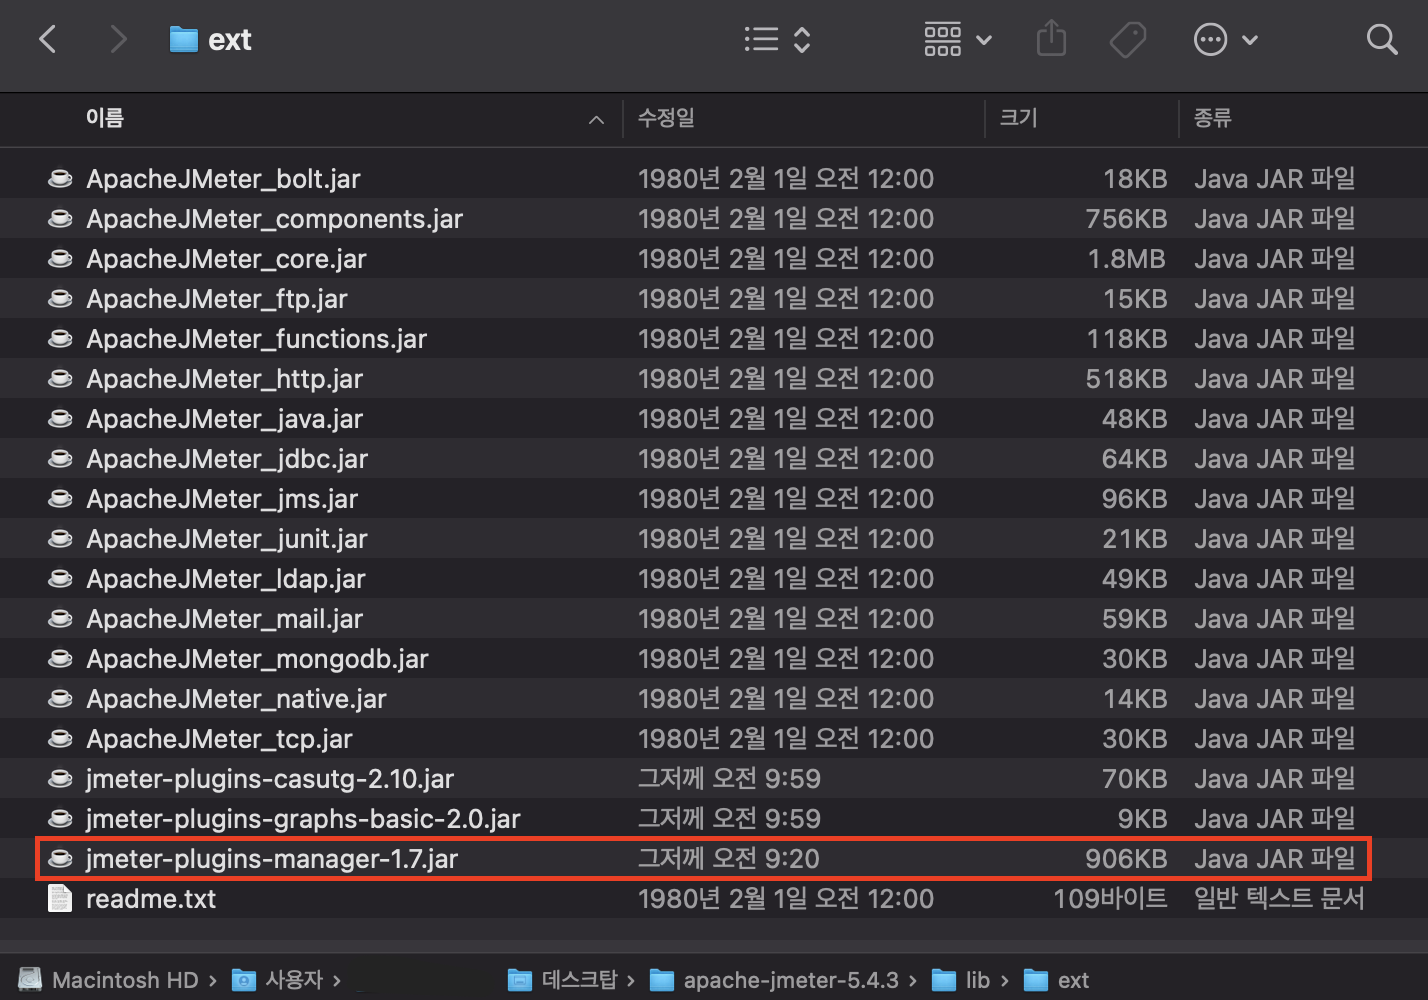Click apache-jmeter-5.4.3 in the path bar
The width and height of the screenshot is (1428, 1000).
click(x=774, y=980)
